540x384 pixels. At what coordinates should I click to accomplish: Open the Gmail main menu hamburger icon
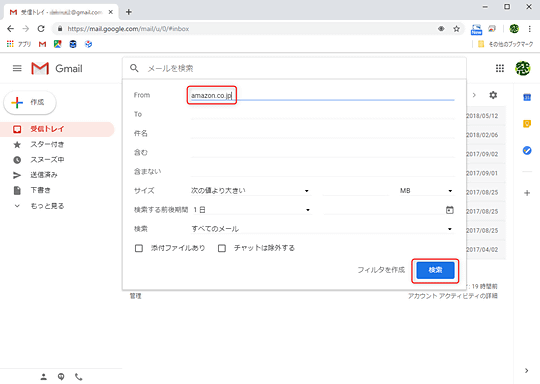pyautogui.click(x=17, y=68)
